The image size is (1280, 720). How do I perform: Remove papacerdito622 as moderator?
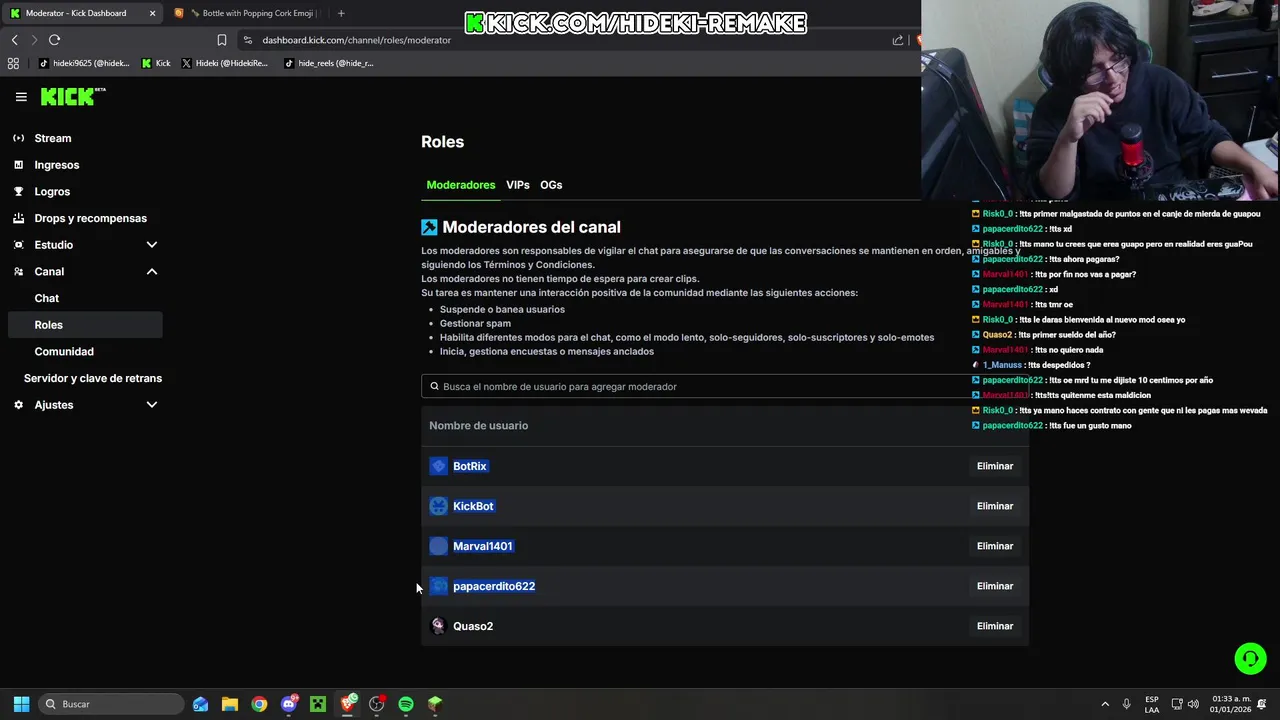coord(995,586)
